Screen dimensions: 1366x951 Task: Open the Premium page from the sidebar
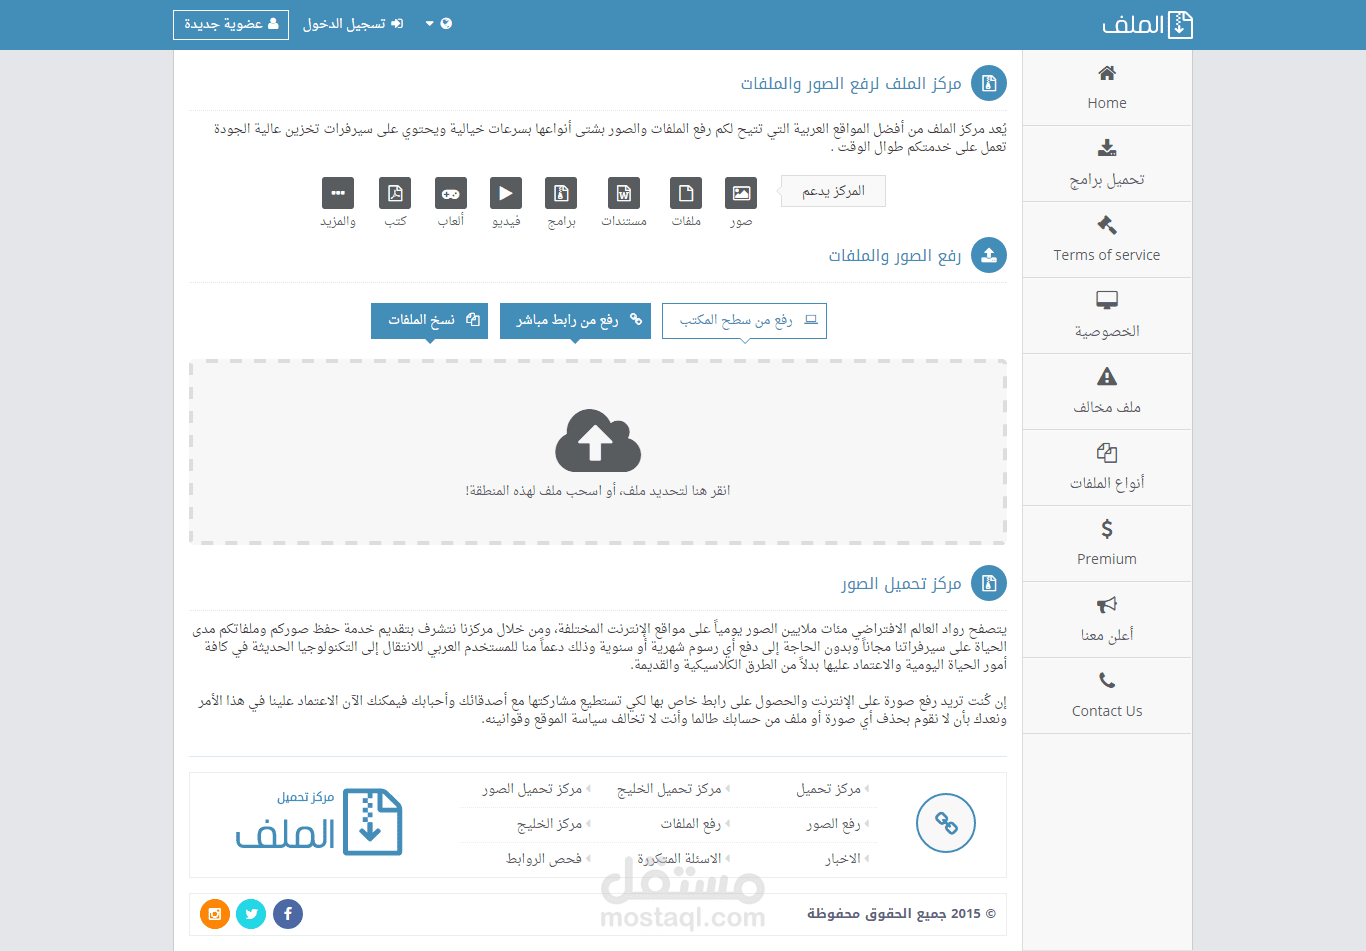(x=1106, y=543)
